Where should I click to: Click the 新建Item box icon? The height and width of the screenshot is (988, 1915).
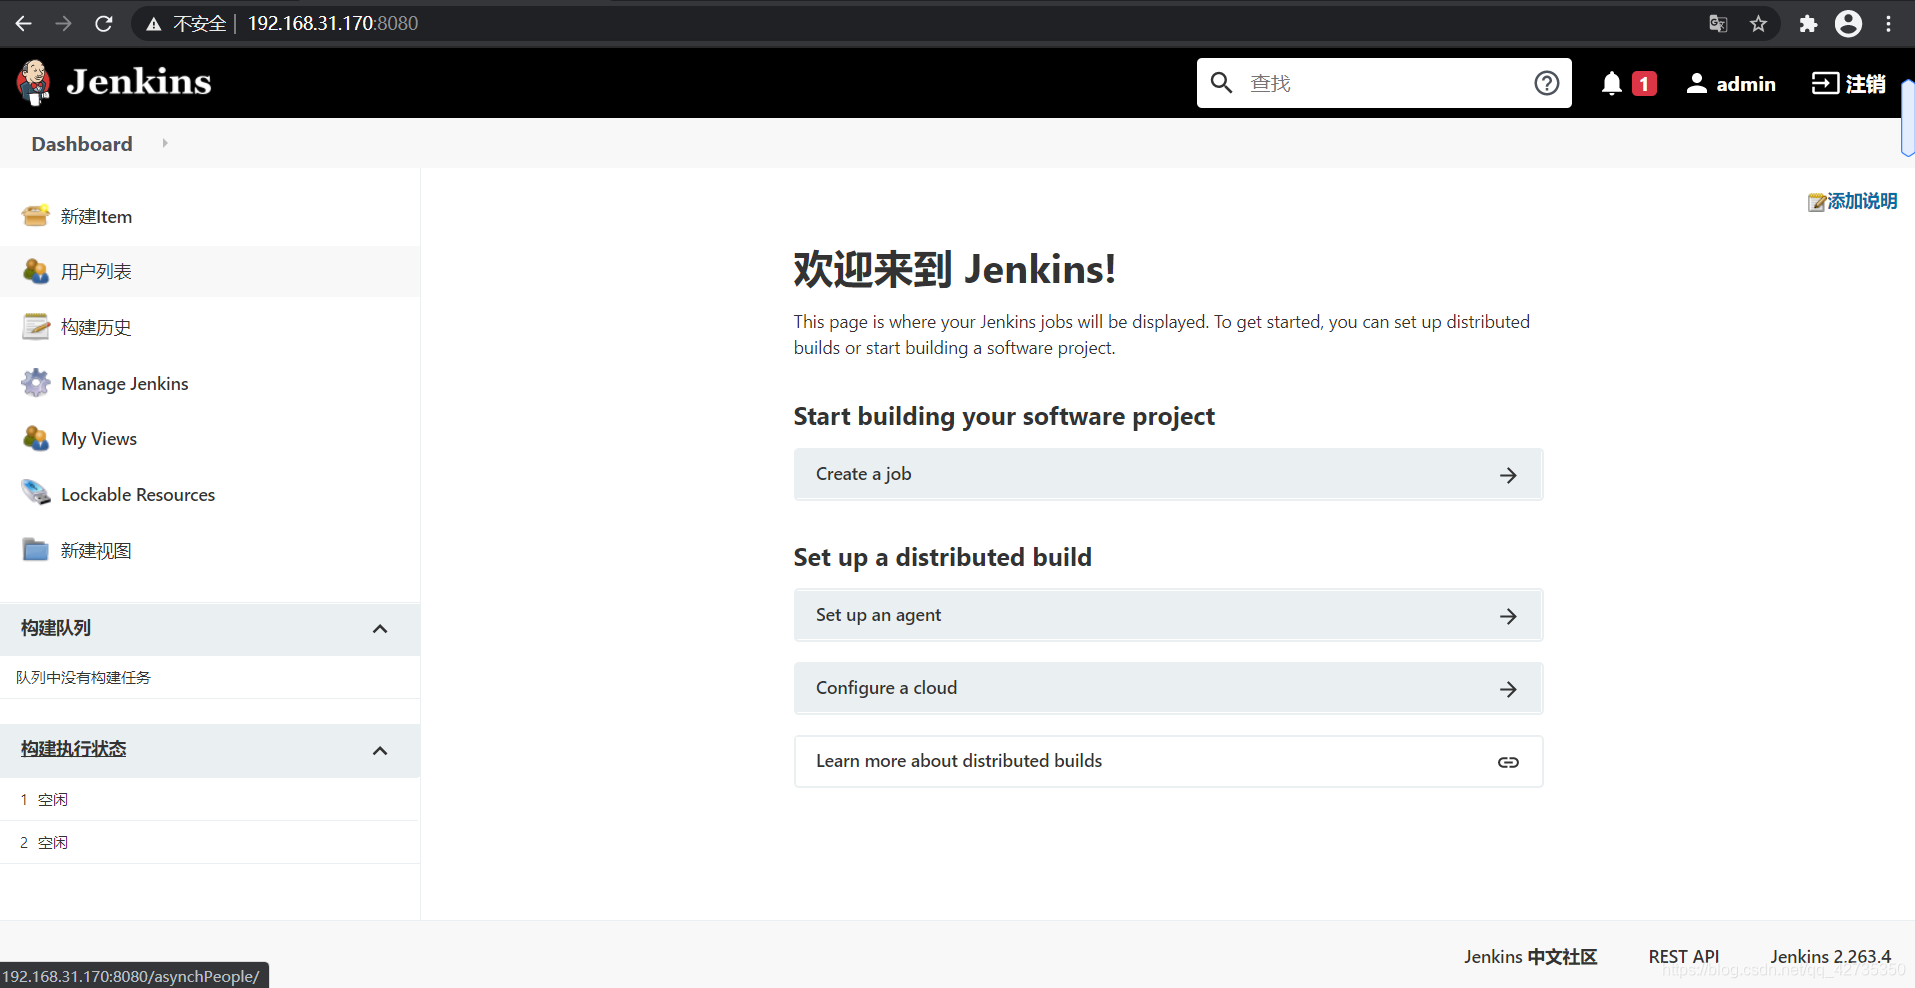36,215
